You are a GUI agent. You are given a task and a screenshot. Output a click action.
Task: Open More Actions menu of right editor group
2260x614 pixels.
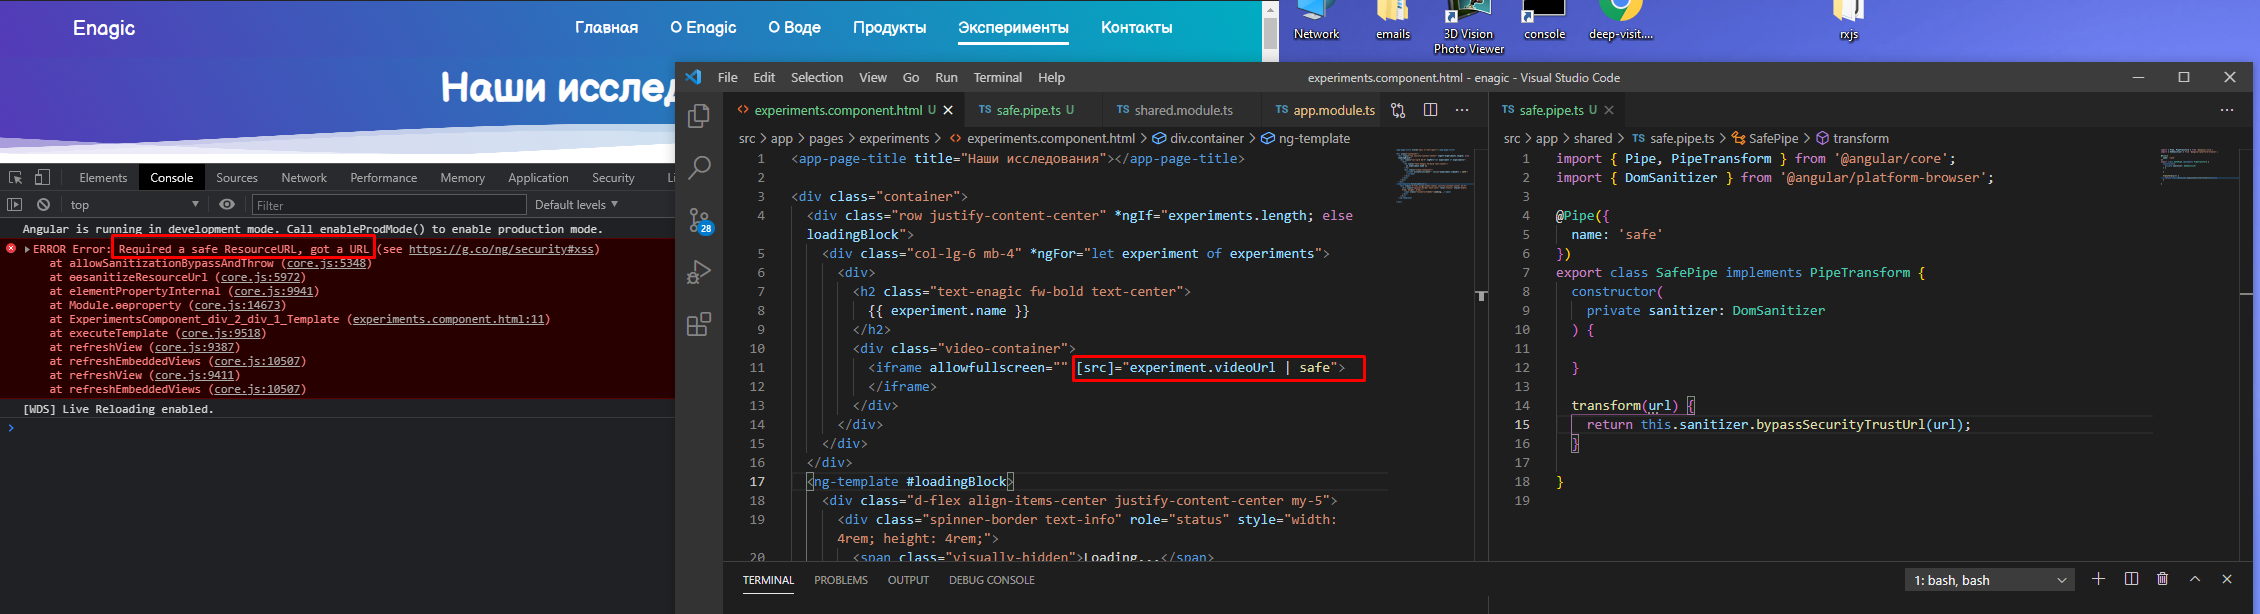[2227, 110]
